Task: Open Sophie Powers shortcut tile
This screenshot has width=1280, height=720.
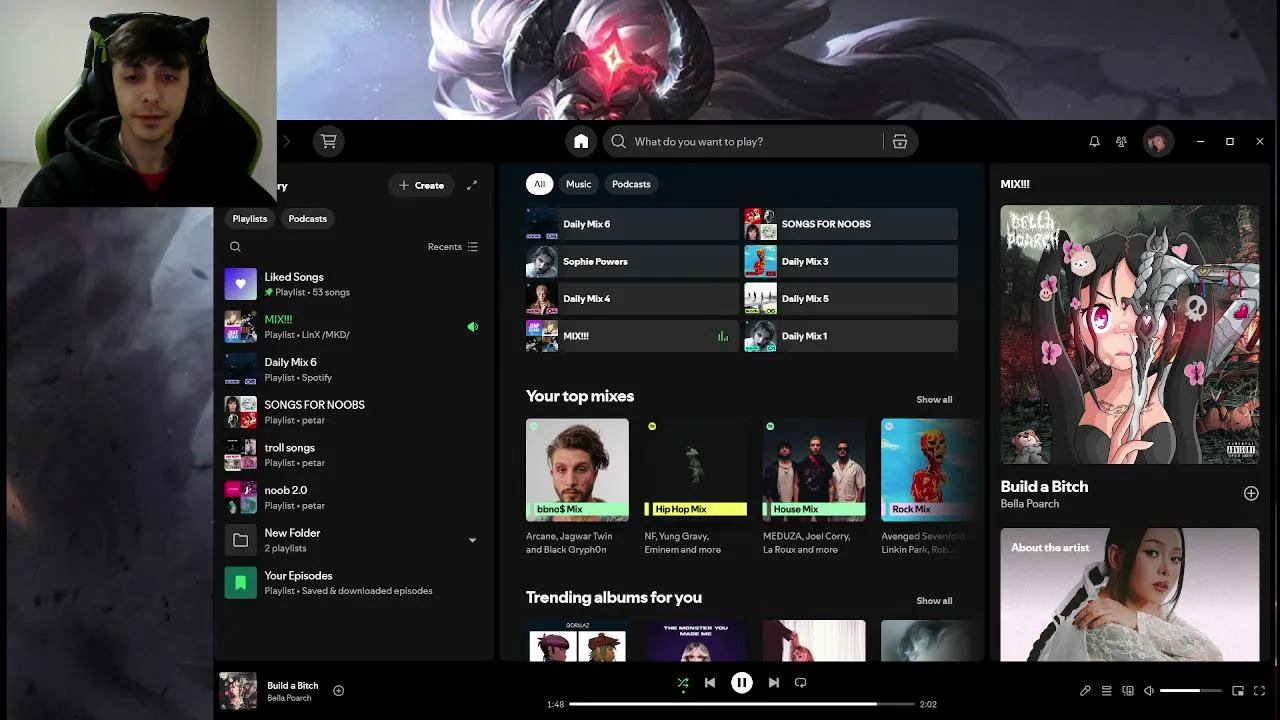Action: (x=632, y=261)
